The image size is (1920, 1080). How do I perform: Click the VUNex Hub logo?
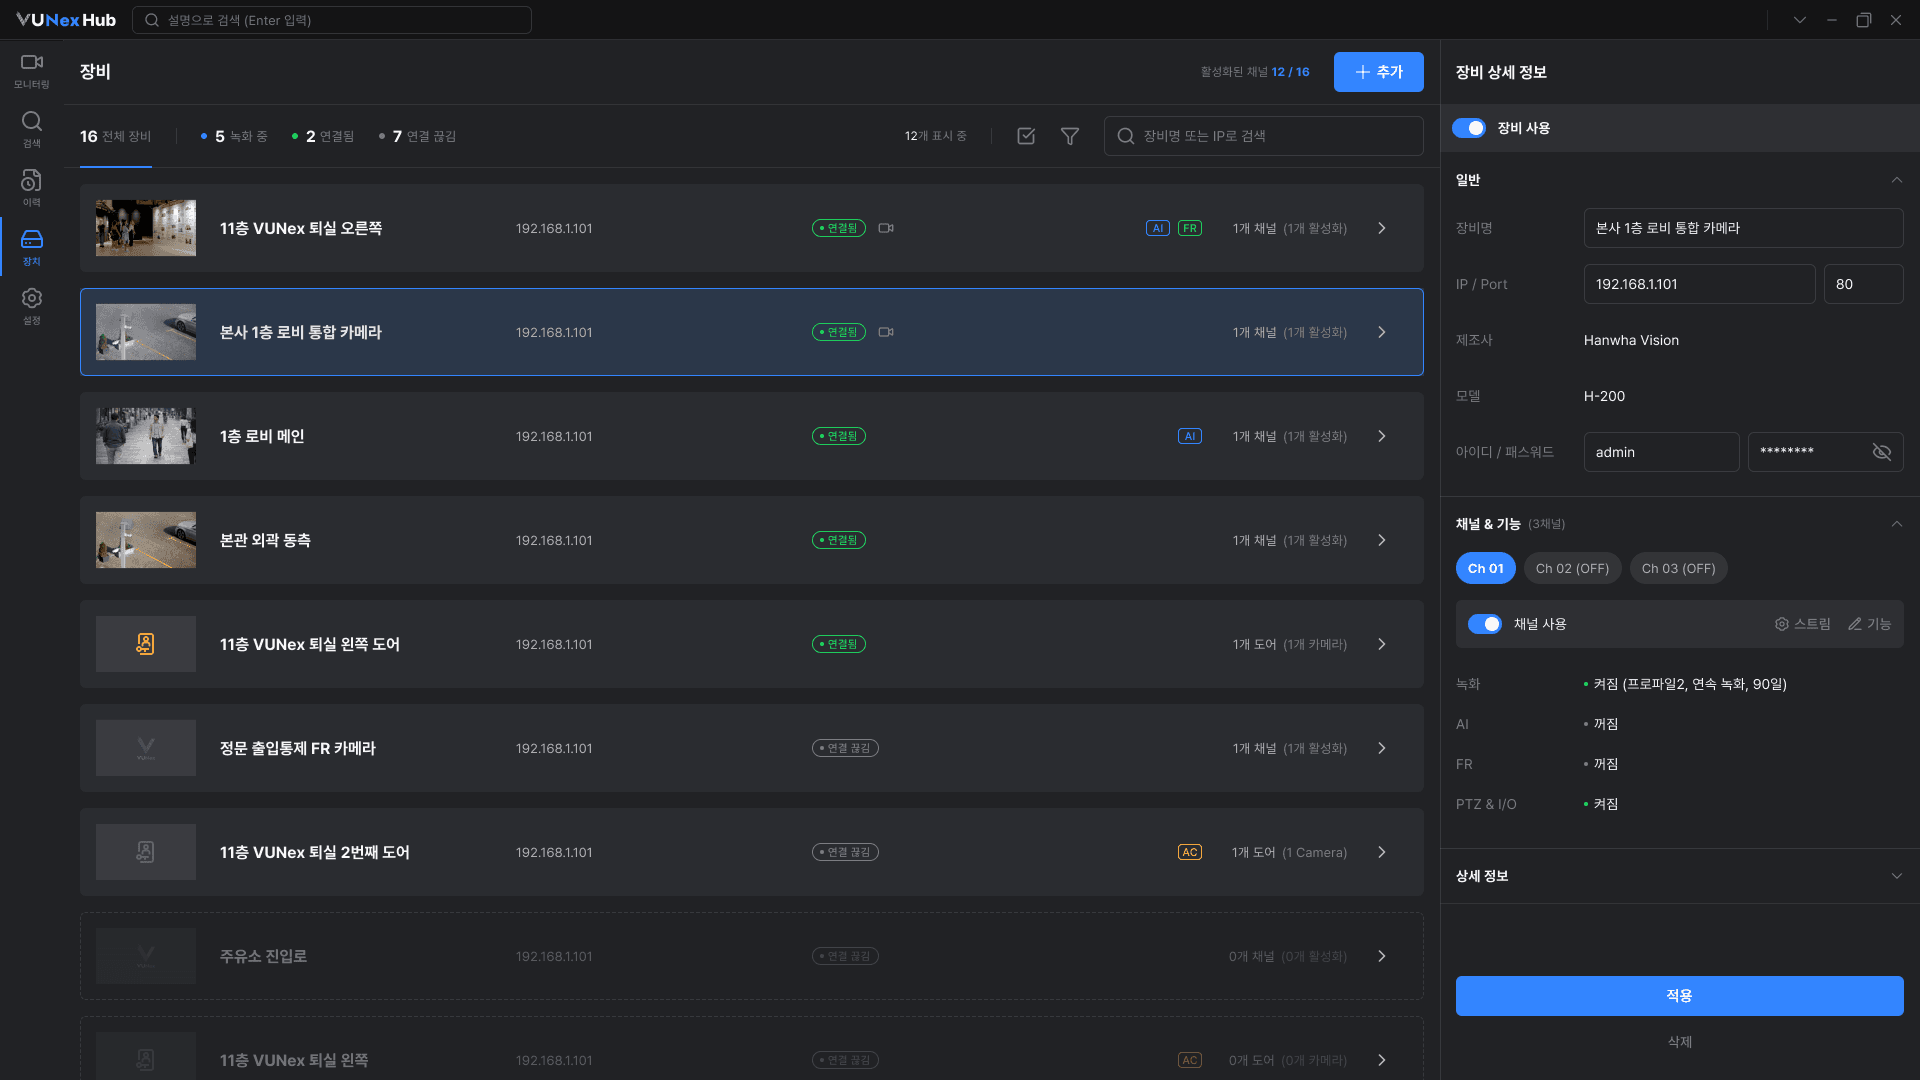coord(66,20)
